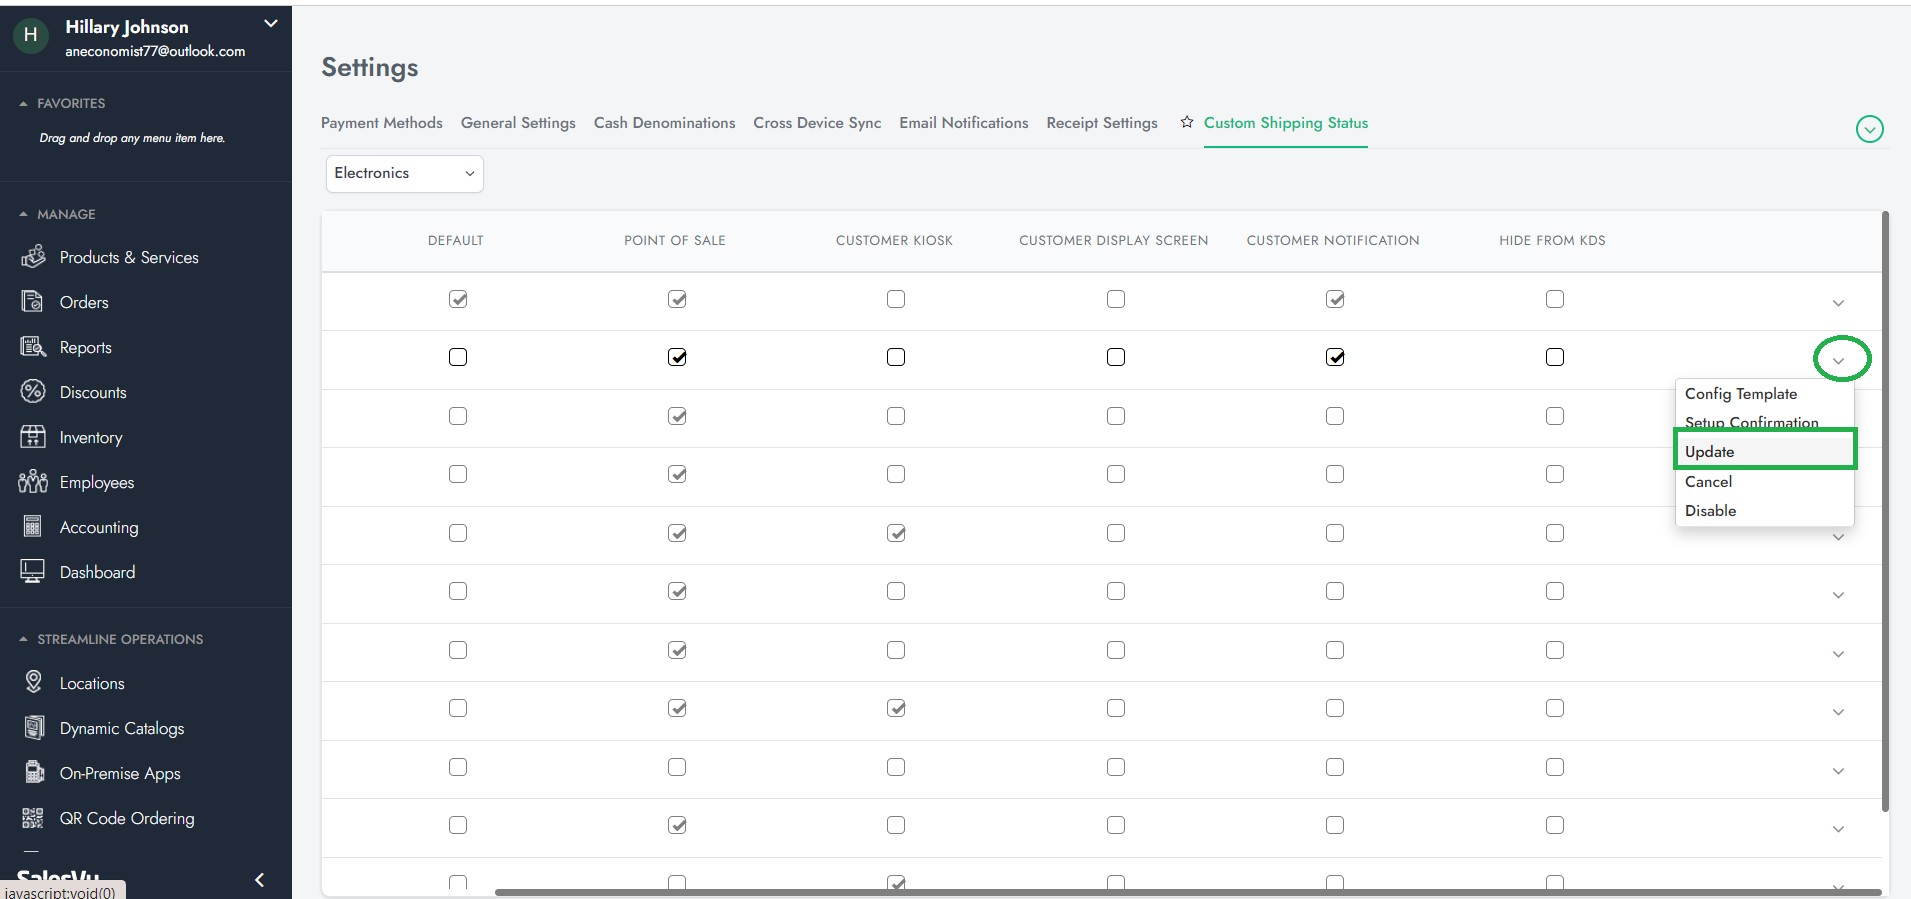This screenshot has width=1911, height=899.
Task: Click the horizontal scrollbar under the table
Action: pyautogui.click(x=1187, y=891)
